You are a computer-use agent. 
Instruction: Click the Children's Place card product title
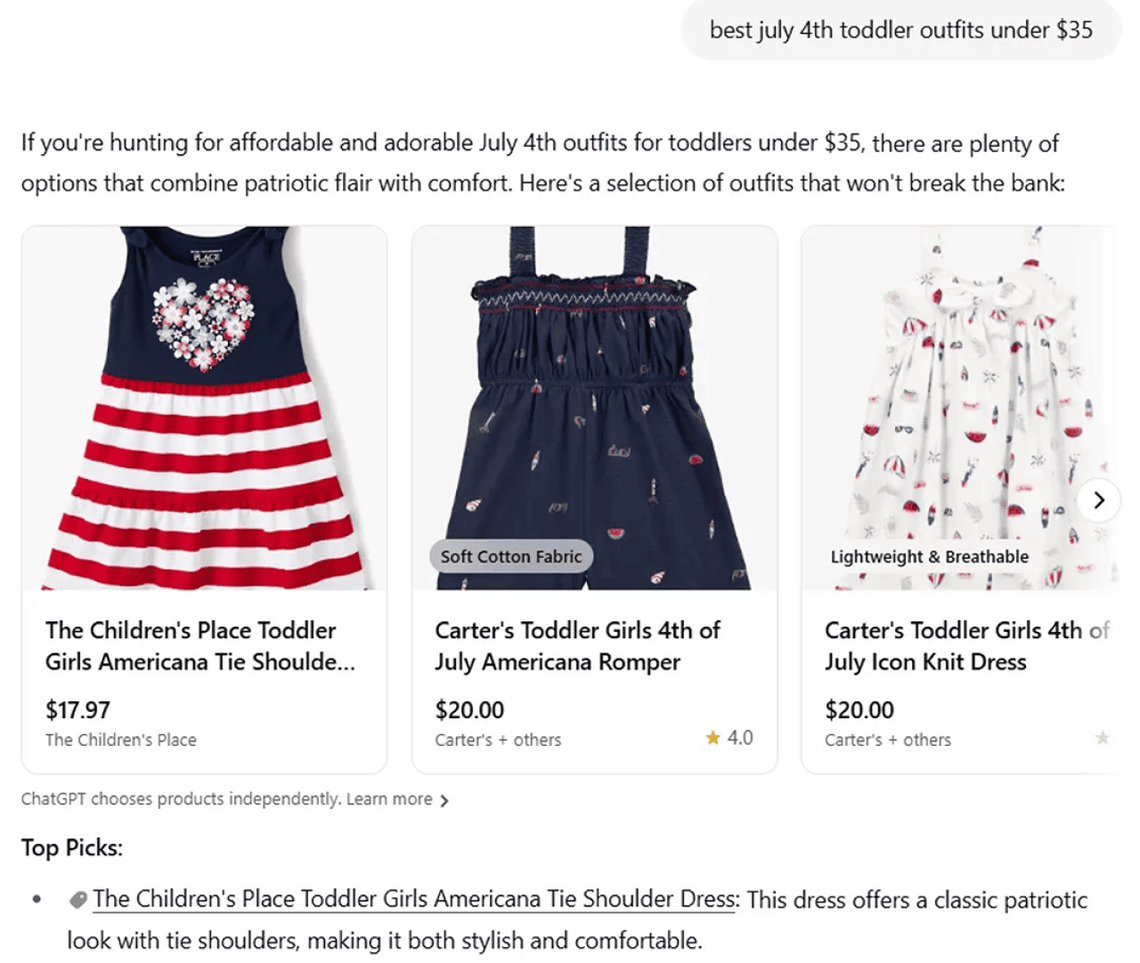tap(200, 646)
